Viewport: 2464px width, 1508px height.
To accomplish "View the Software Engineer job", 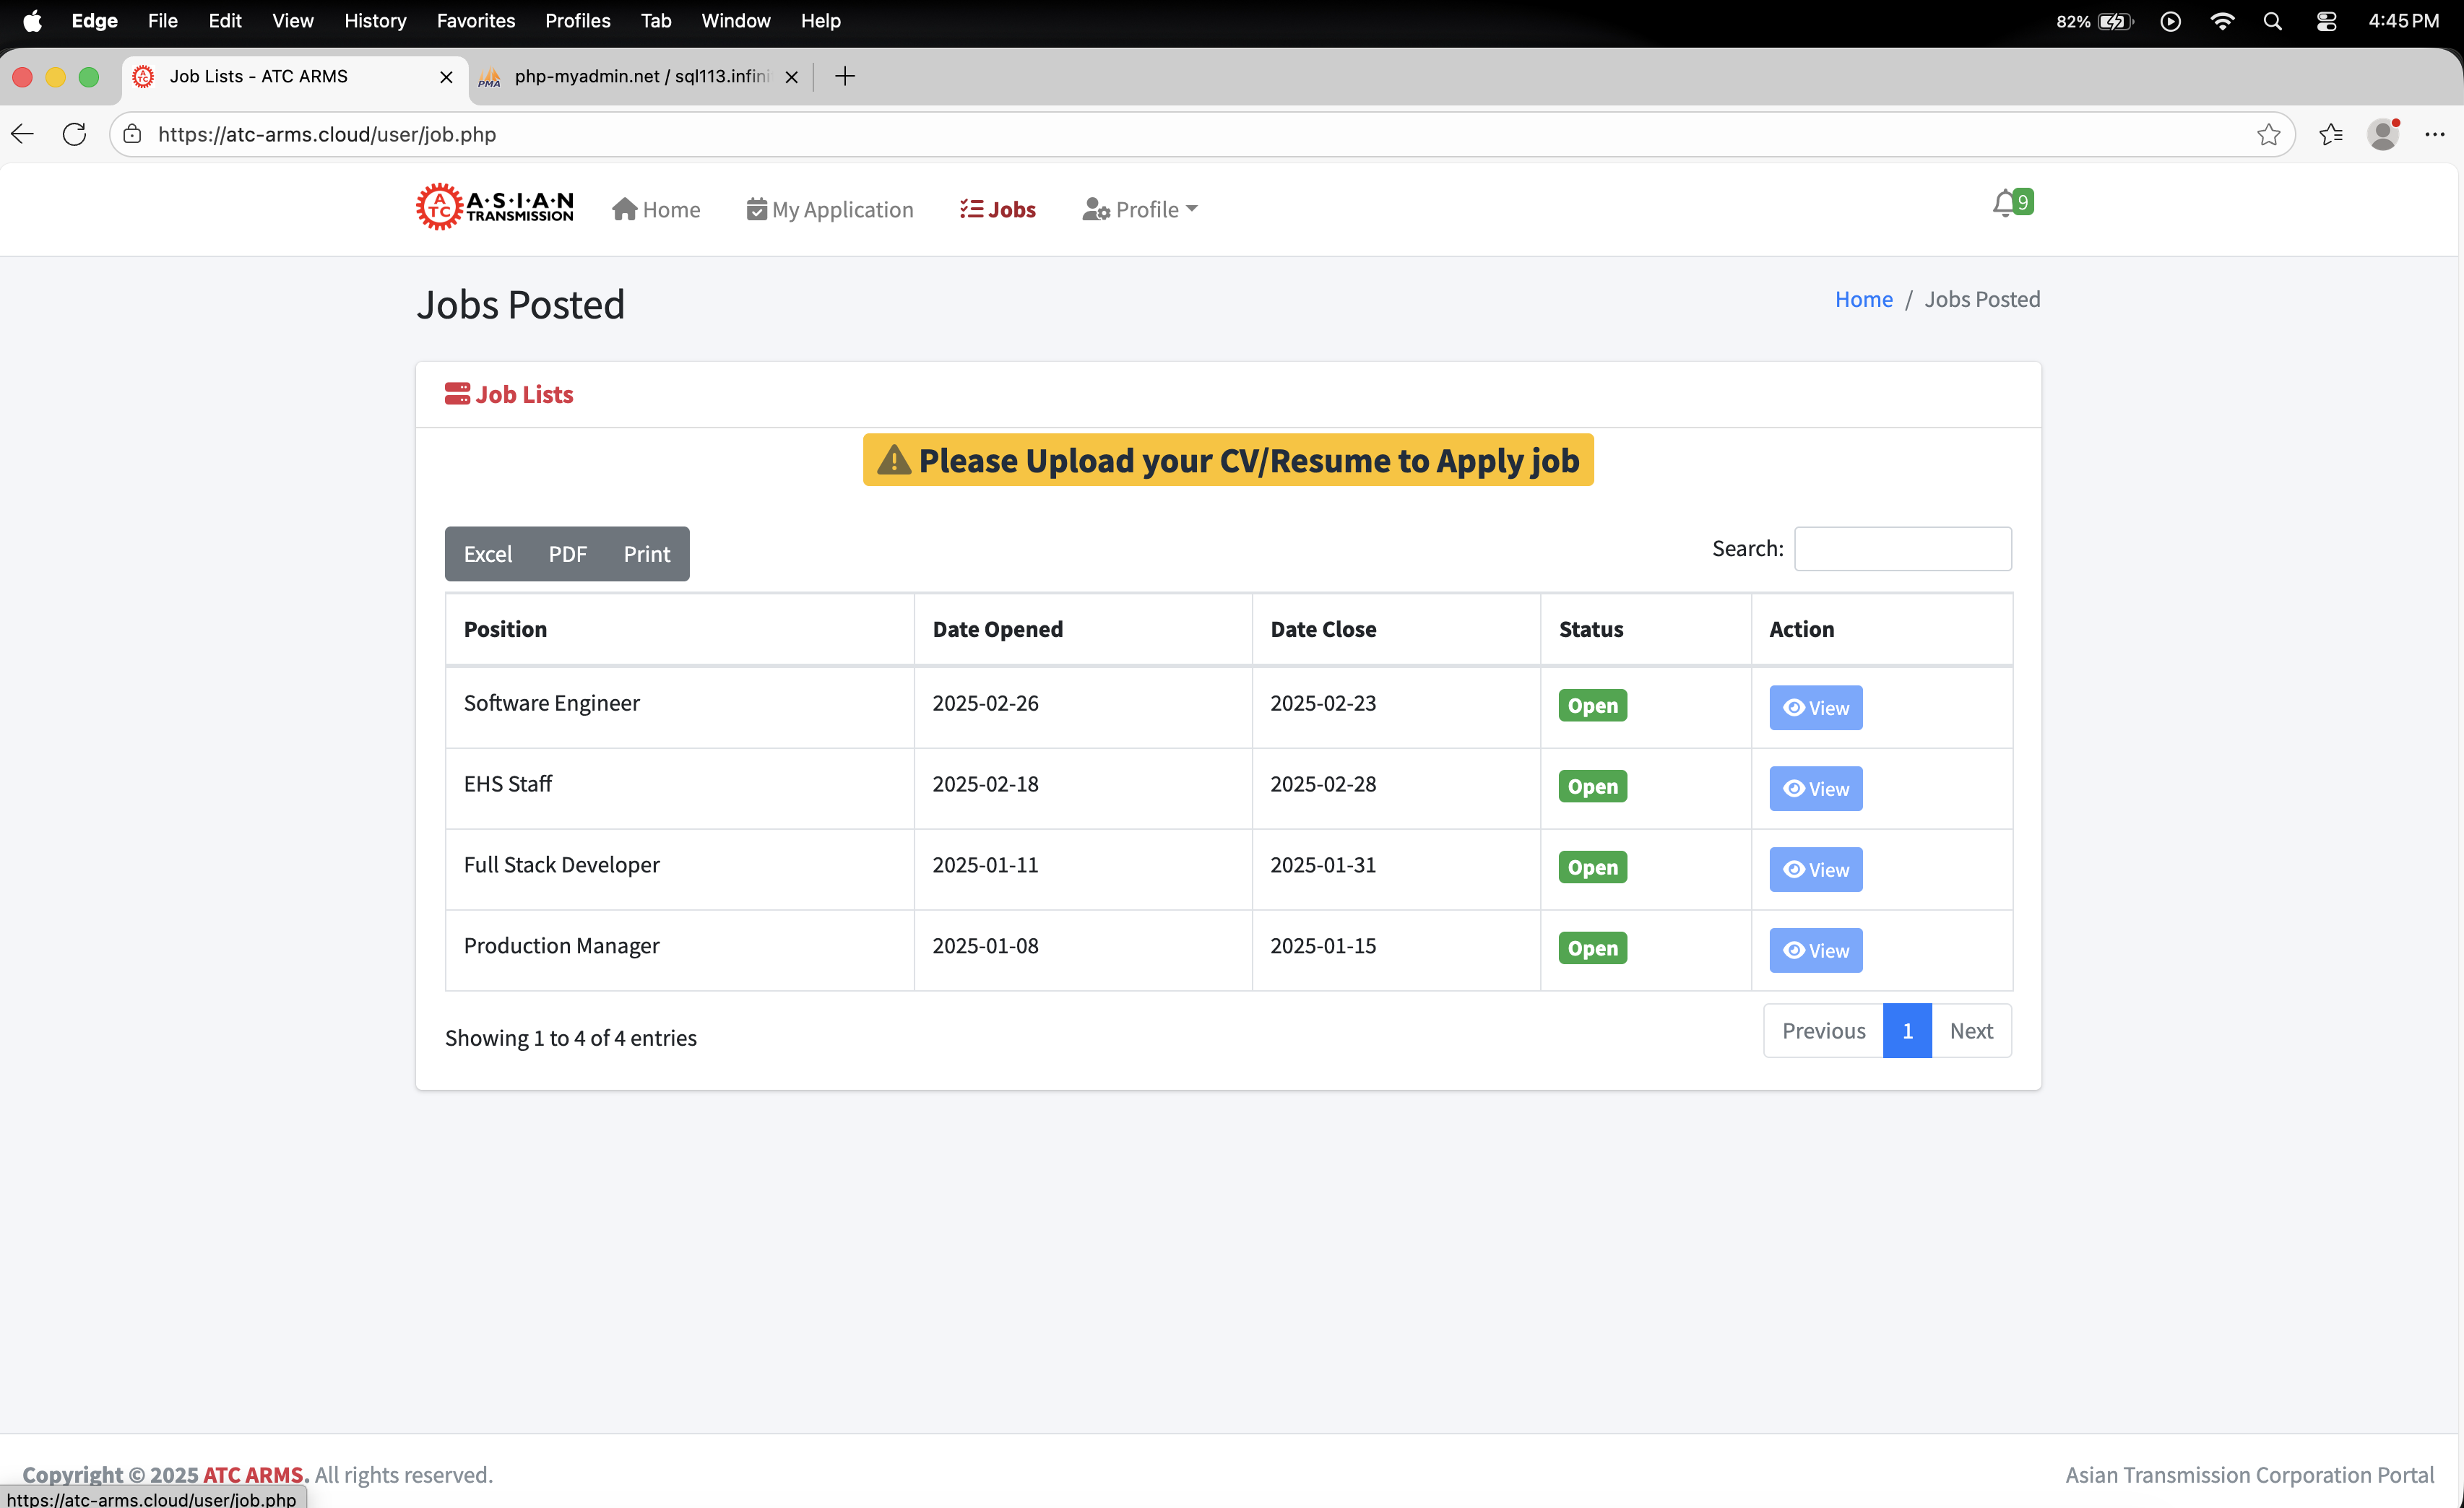I will [x=1815, y=708].
